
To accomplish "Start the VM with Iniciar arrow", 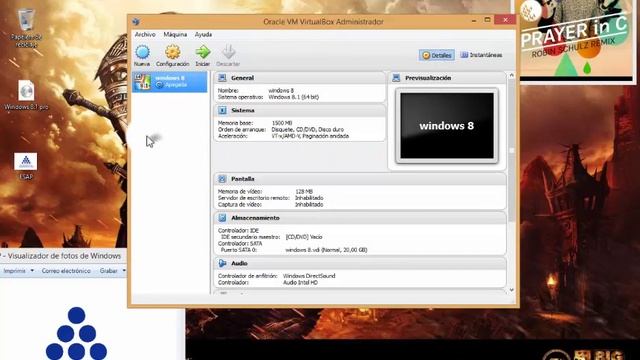I will click(202, 52).
